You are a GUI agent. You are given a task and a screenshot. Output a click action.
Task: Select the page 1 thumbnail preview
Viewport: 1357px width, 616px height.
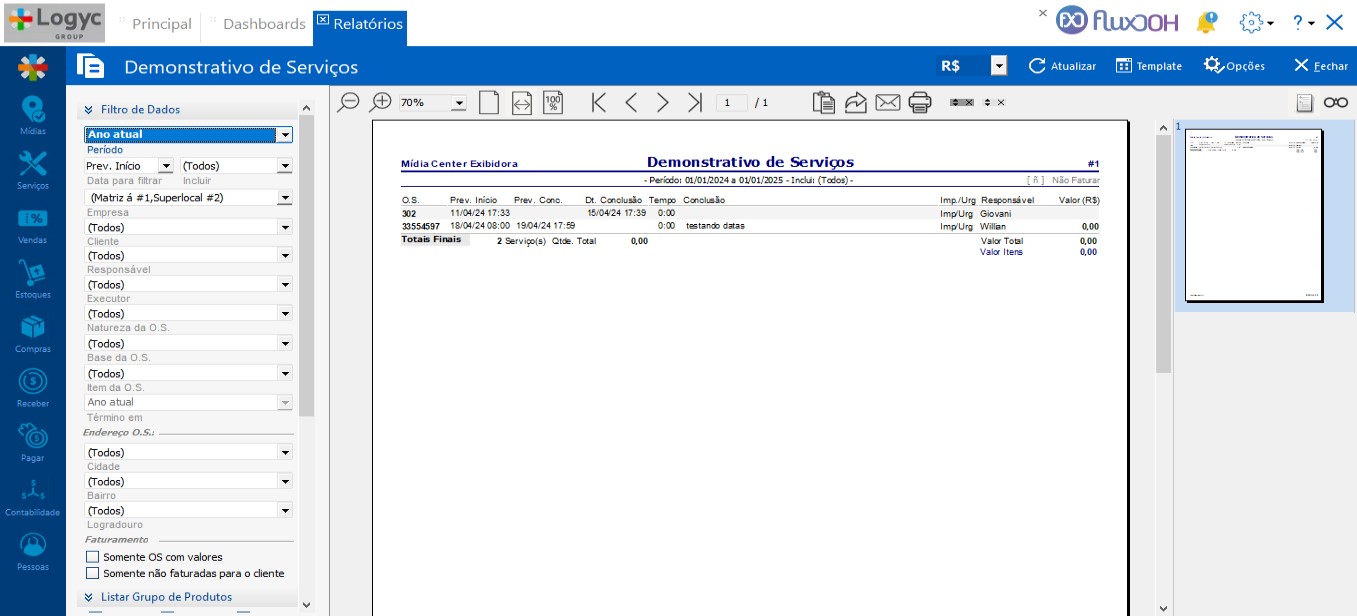(x=1253, y=215)
